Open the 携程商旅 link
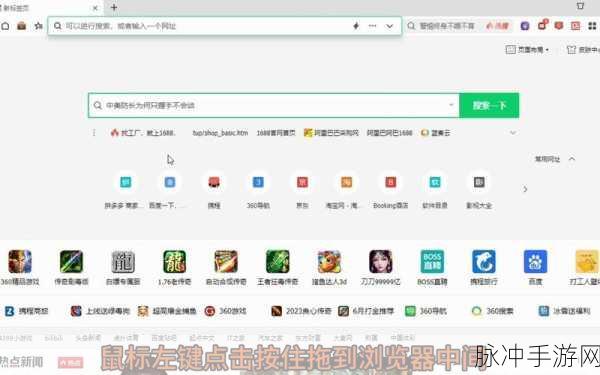Screen dimensions: 600x375 [26, 311]
